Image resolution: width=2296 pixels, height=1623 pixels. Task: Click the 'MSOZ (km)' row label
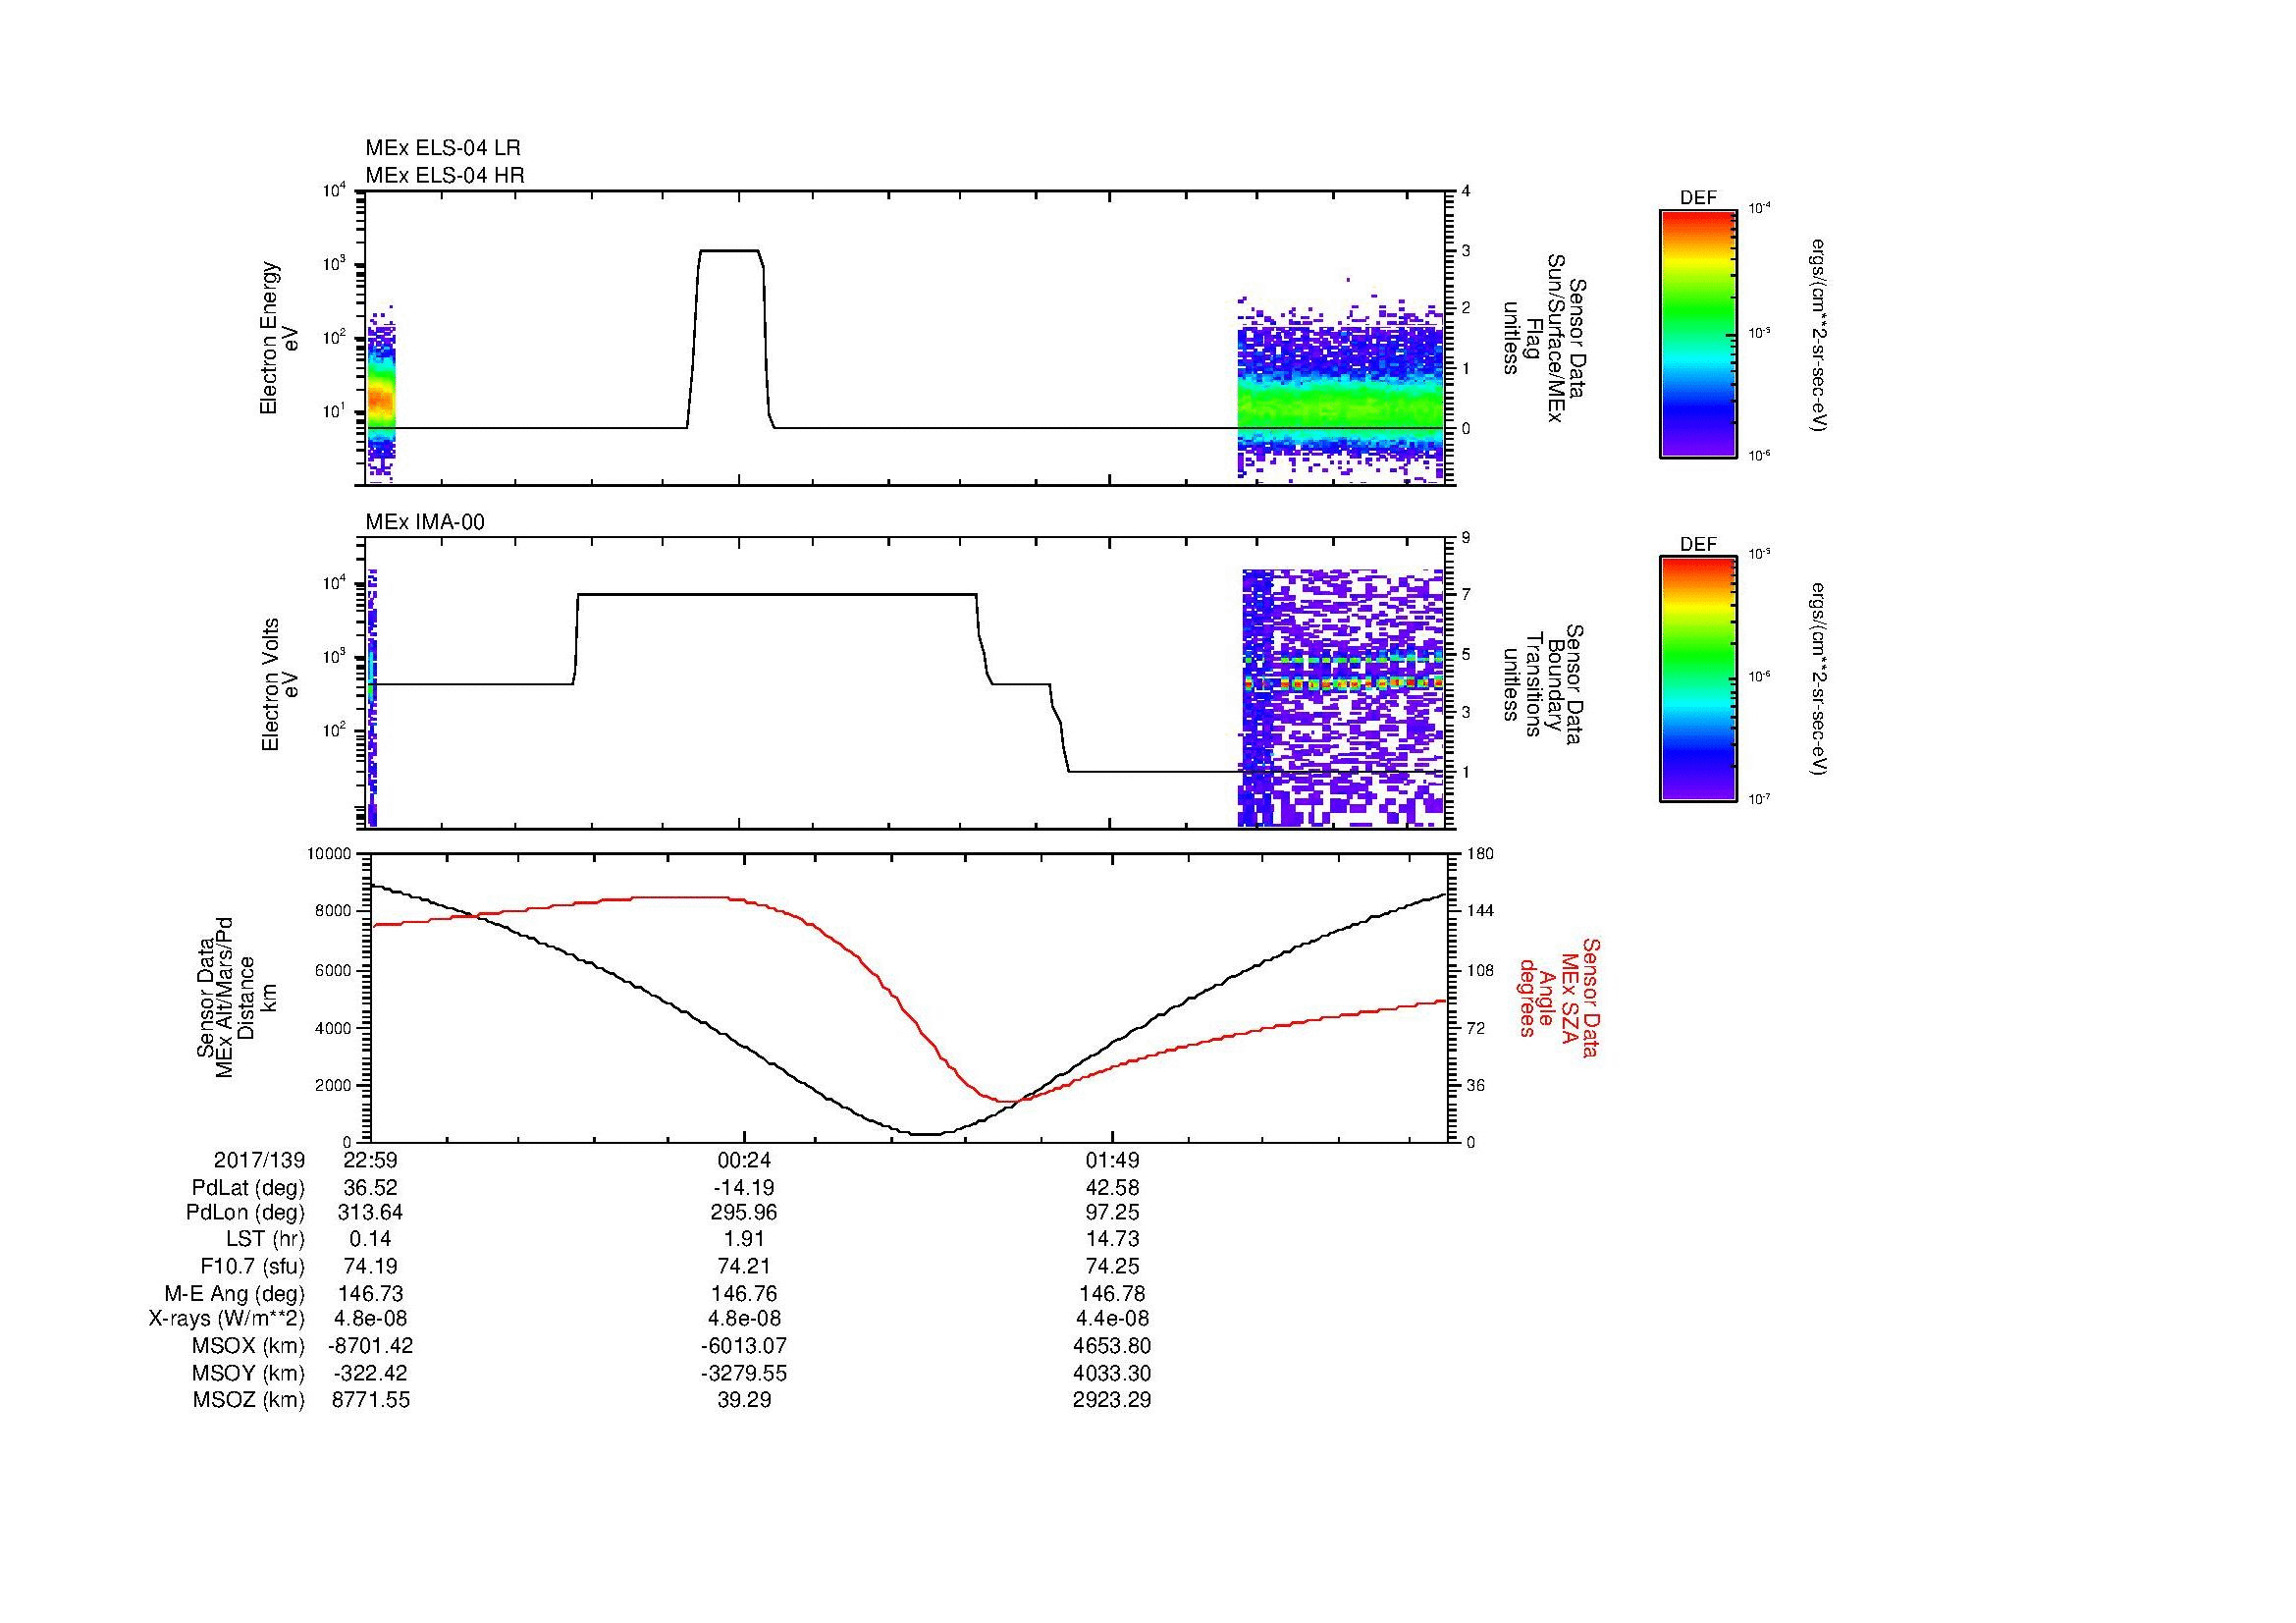[x=250, y=1400]
